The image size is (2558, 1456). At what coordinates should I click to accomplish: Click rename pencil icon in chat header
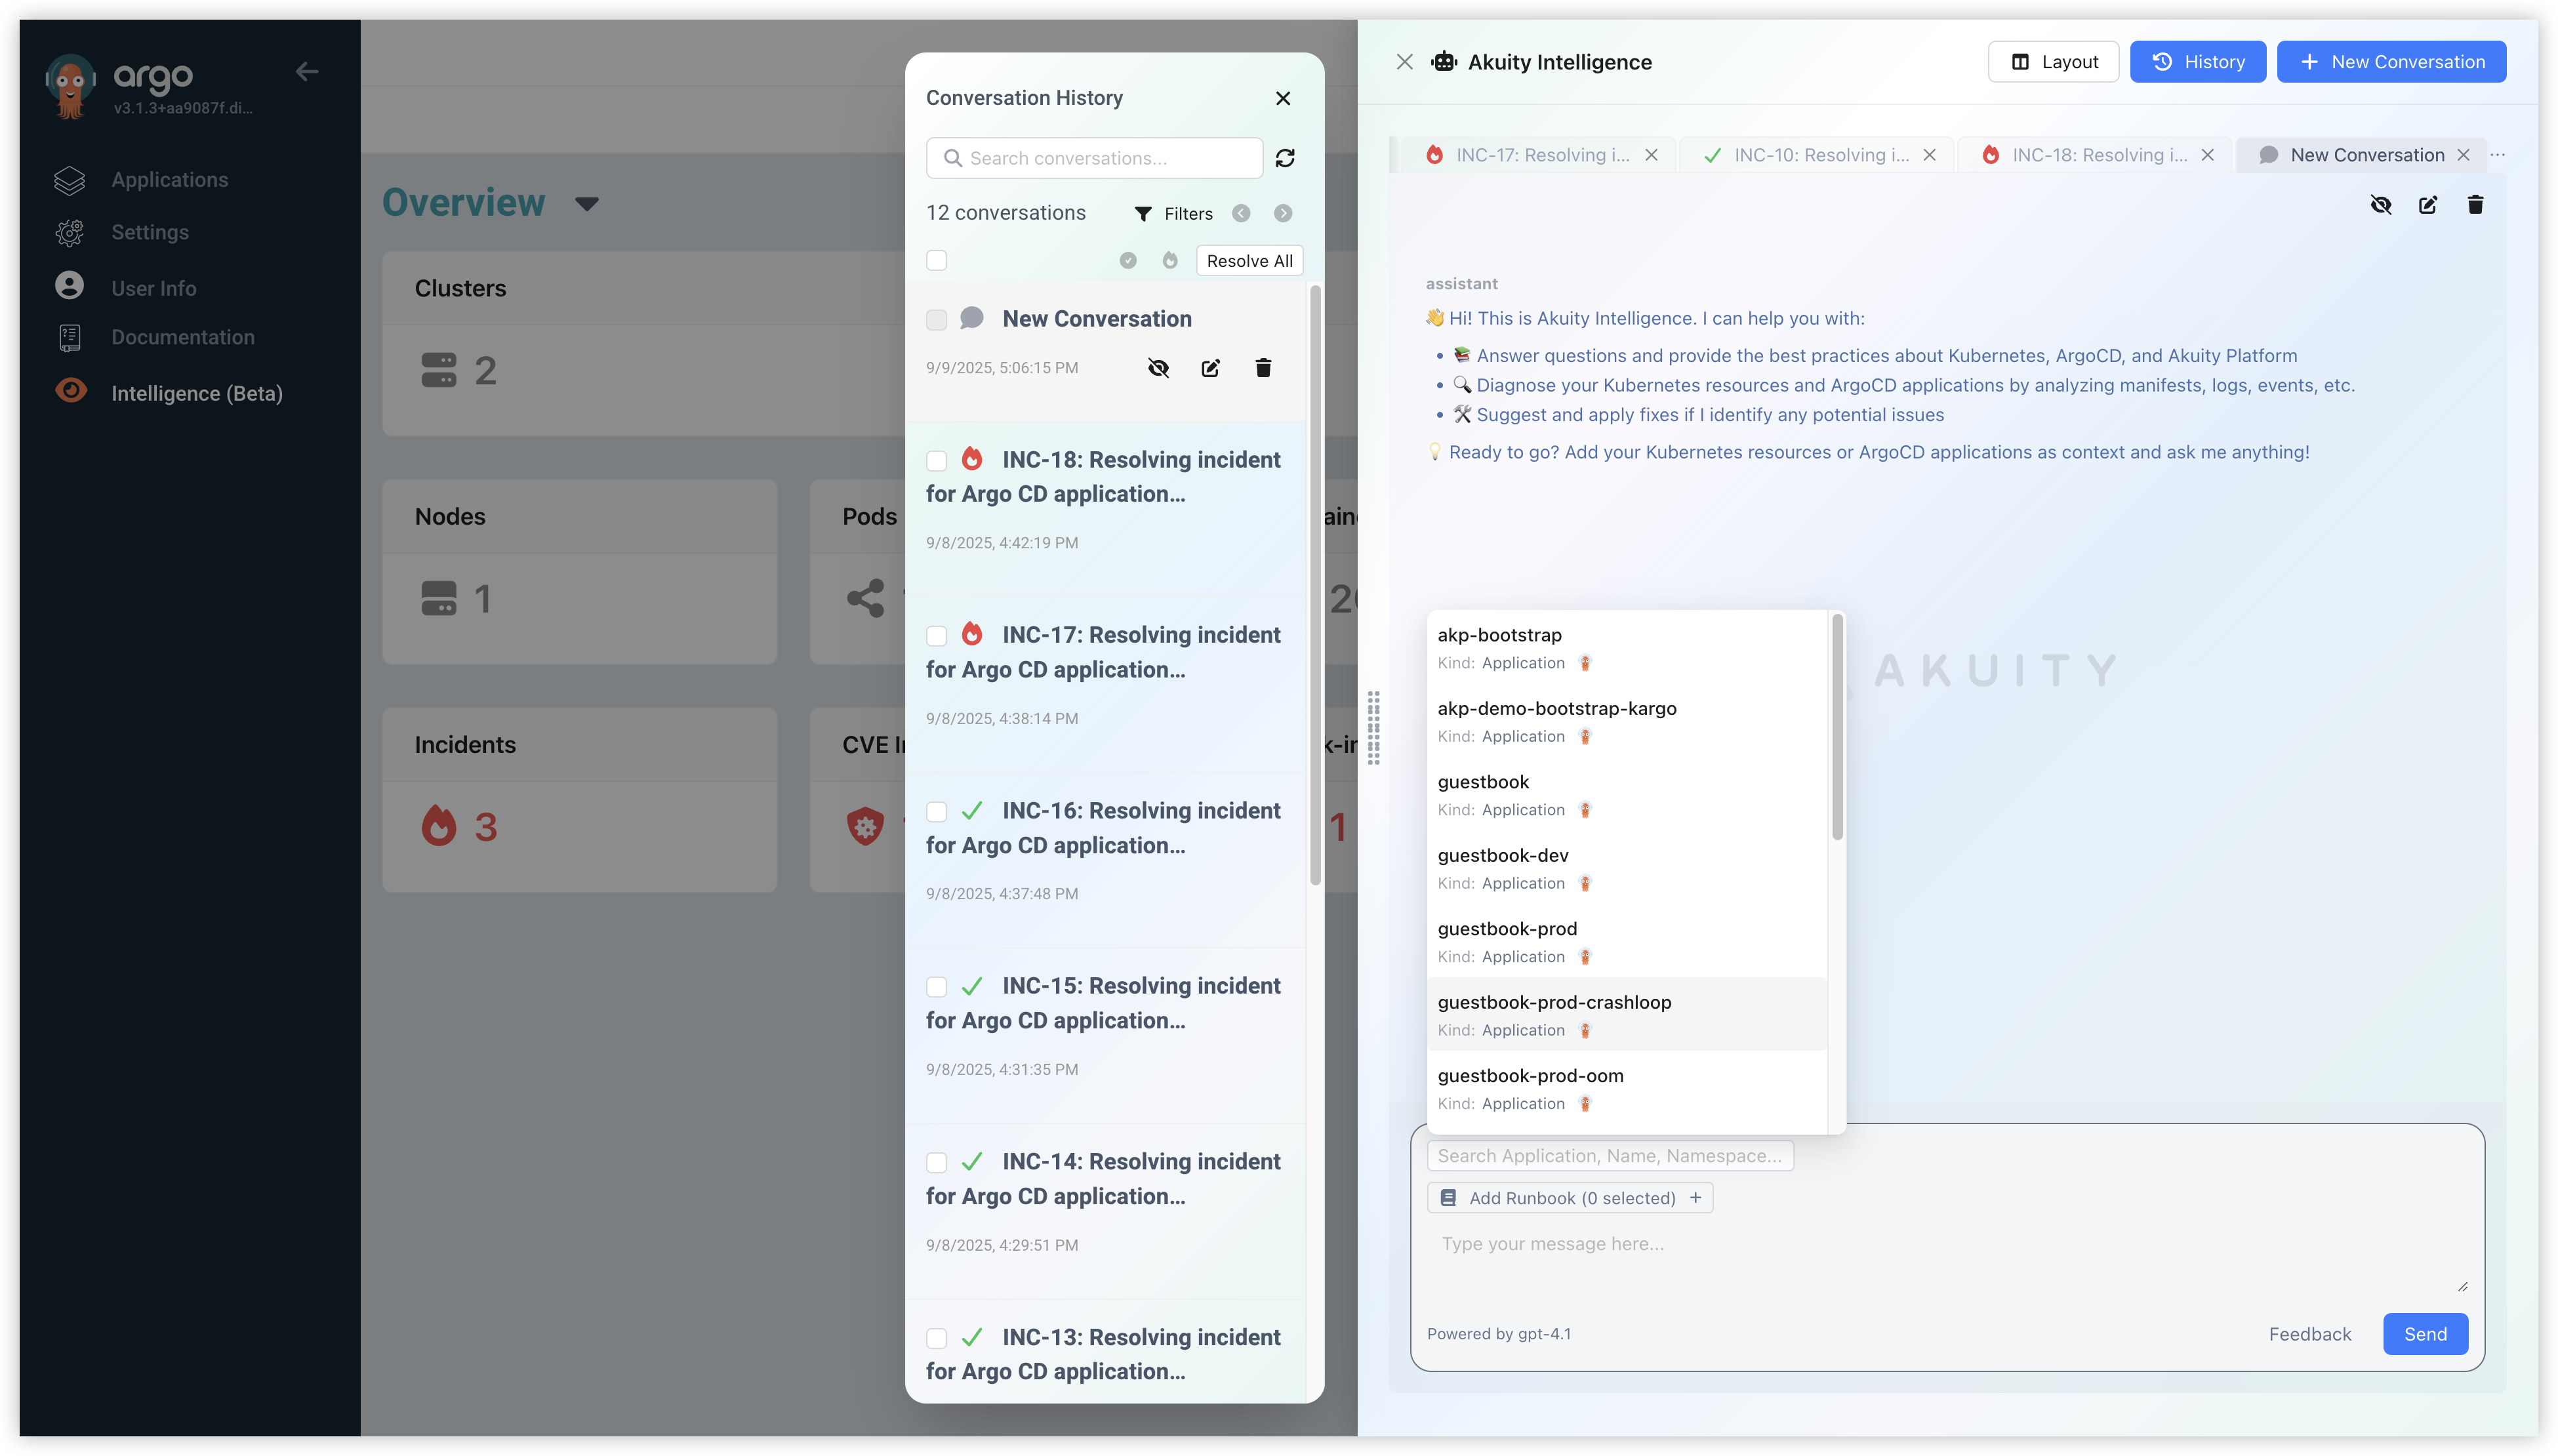(2428, 205)
